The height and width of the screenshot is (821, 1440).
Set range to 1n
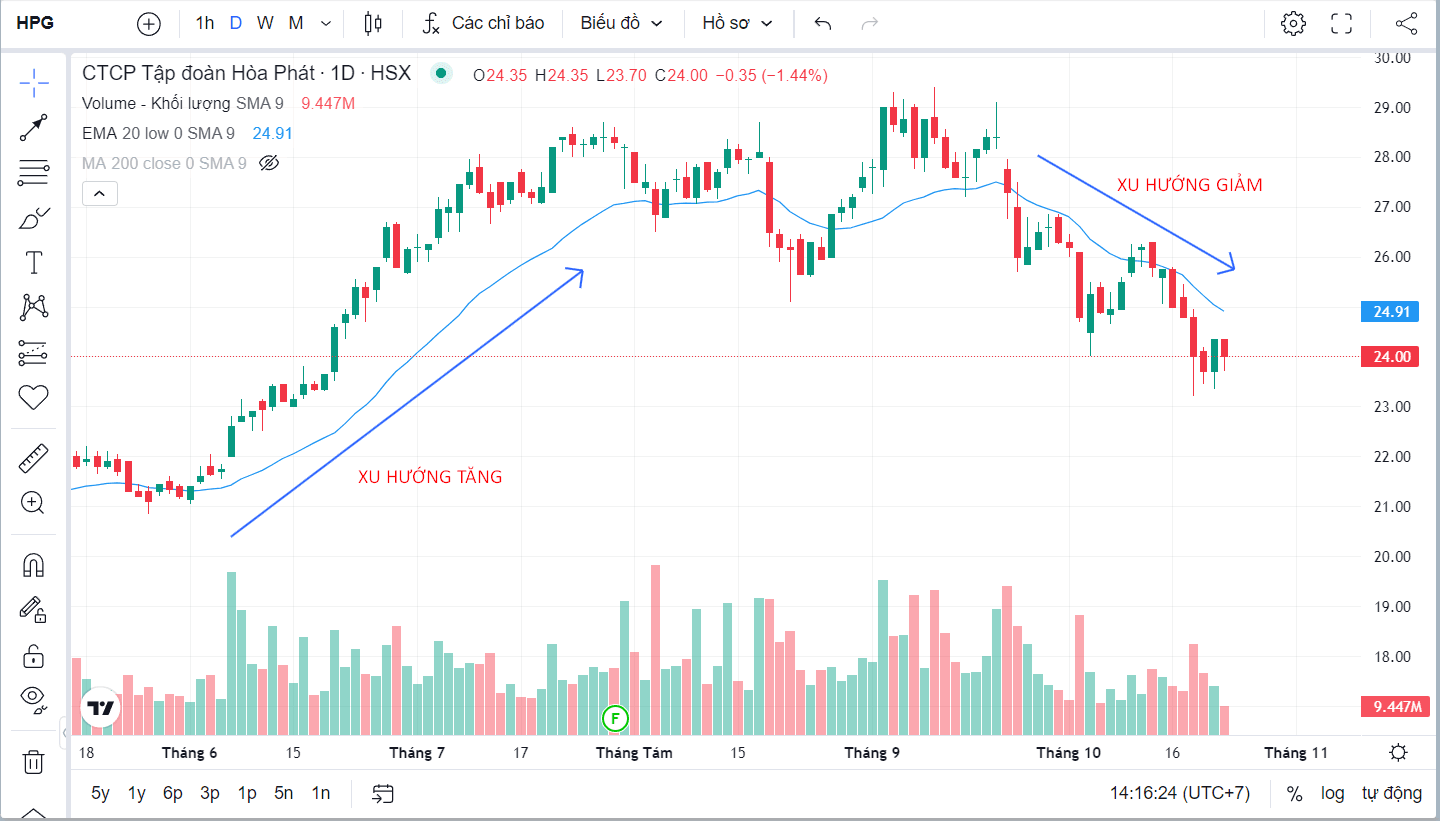coord(321,794)
